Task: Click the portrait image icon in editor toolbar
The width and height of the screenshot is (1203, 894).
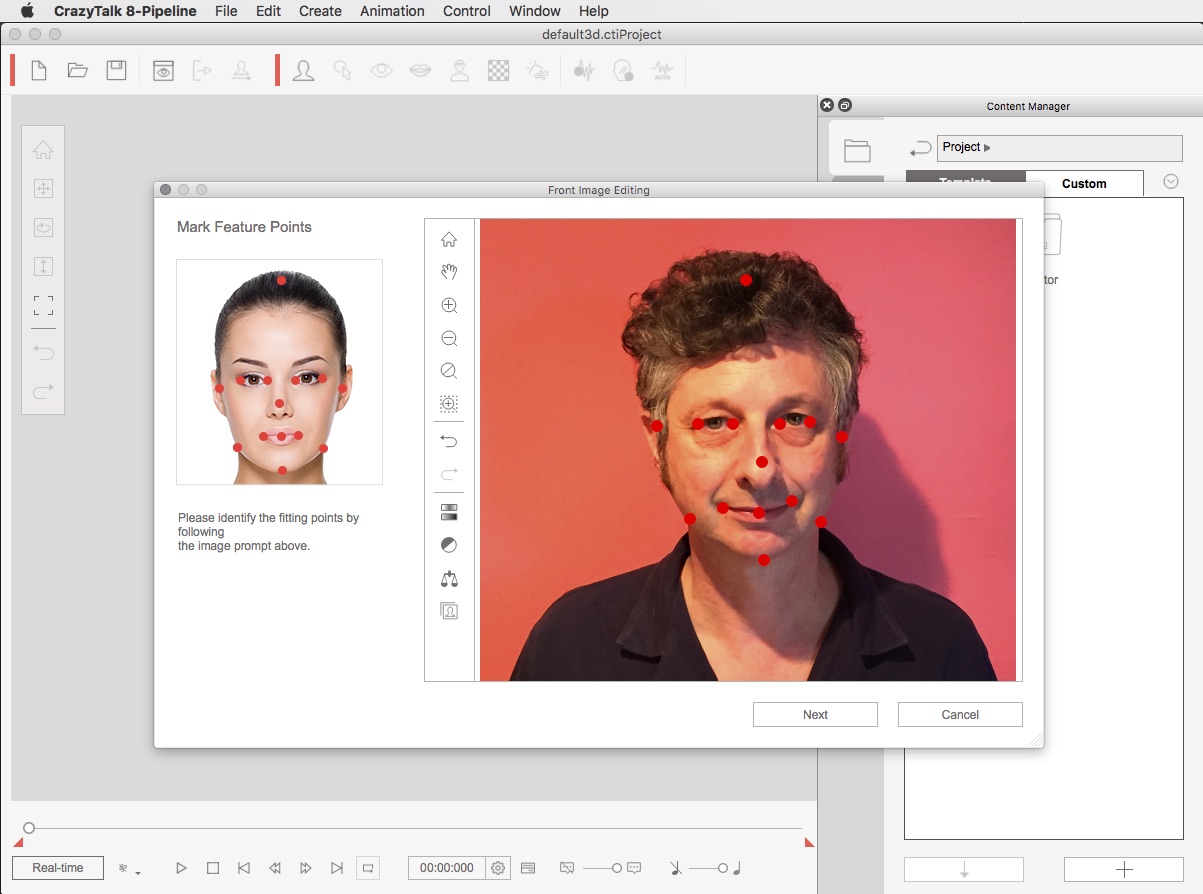Action: [449, 611]
